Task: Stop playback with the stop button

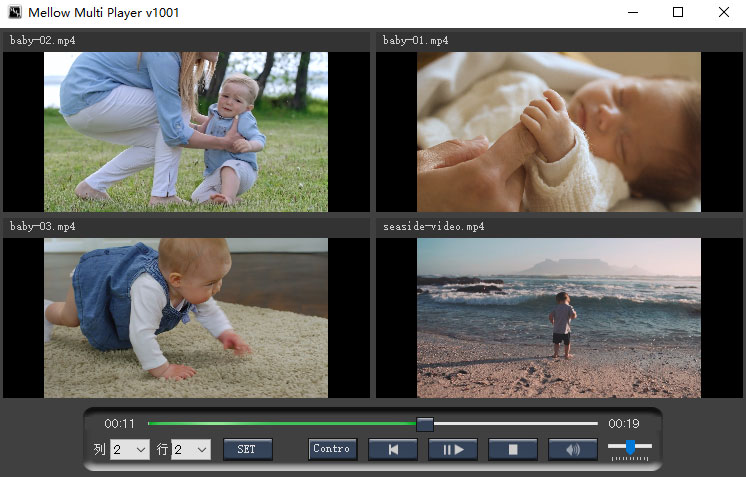Action: tap(513, 450)
